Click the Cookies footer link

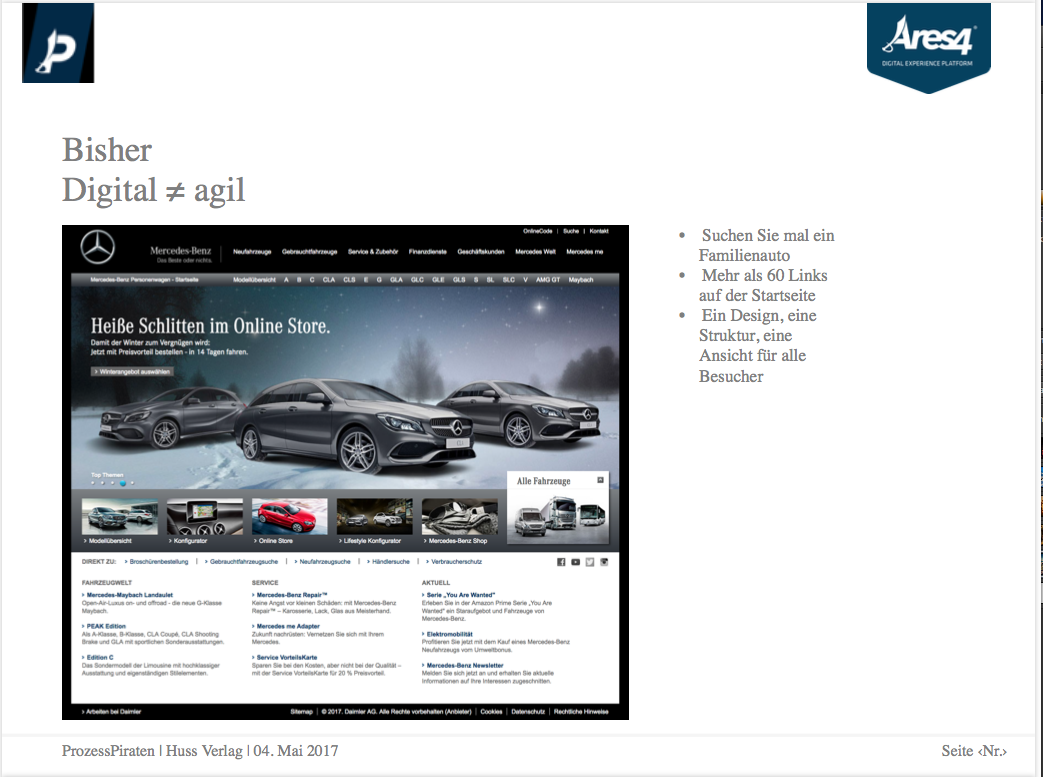click(491, 711)
